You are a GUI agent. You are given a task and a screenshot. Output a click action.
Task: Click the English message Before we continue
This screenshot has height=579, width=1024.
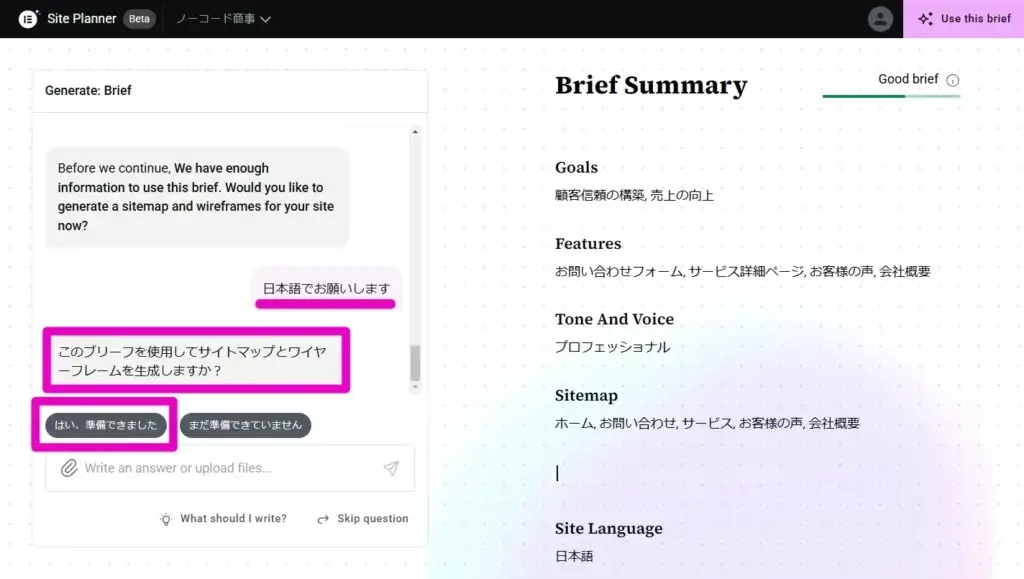[197, 196]
